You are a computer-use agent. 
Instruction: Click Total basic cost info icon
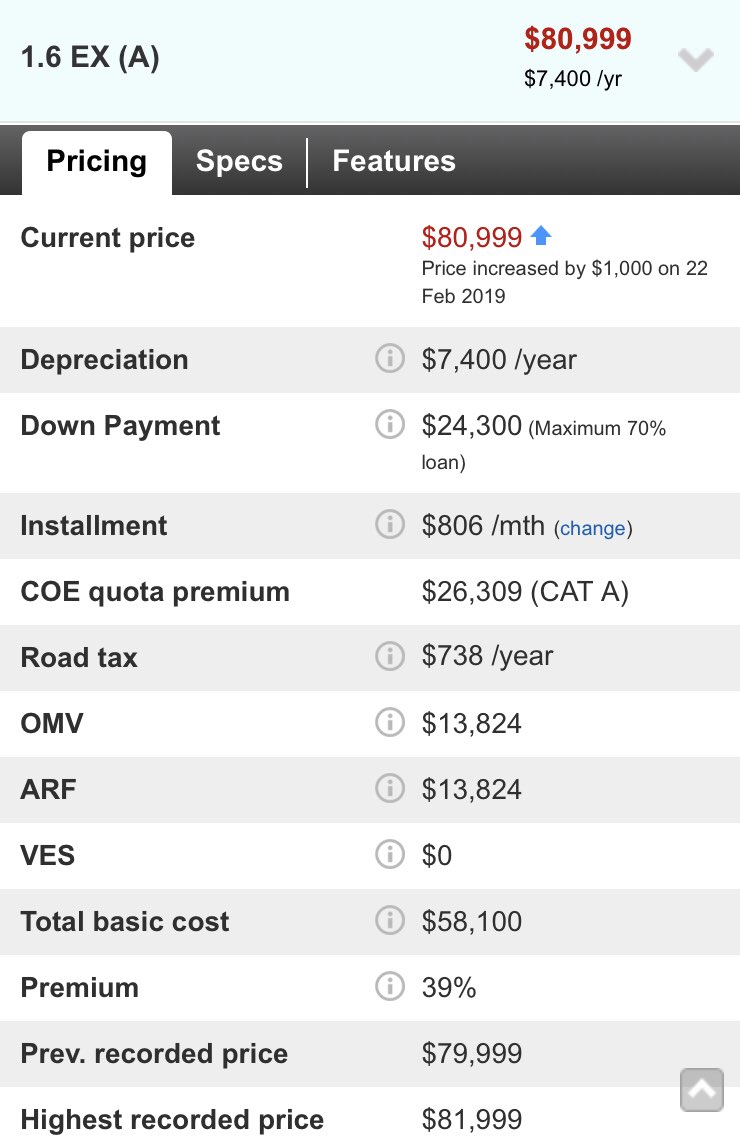click(389, 920)
